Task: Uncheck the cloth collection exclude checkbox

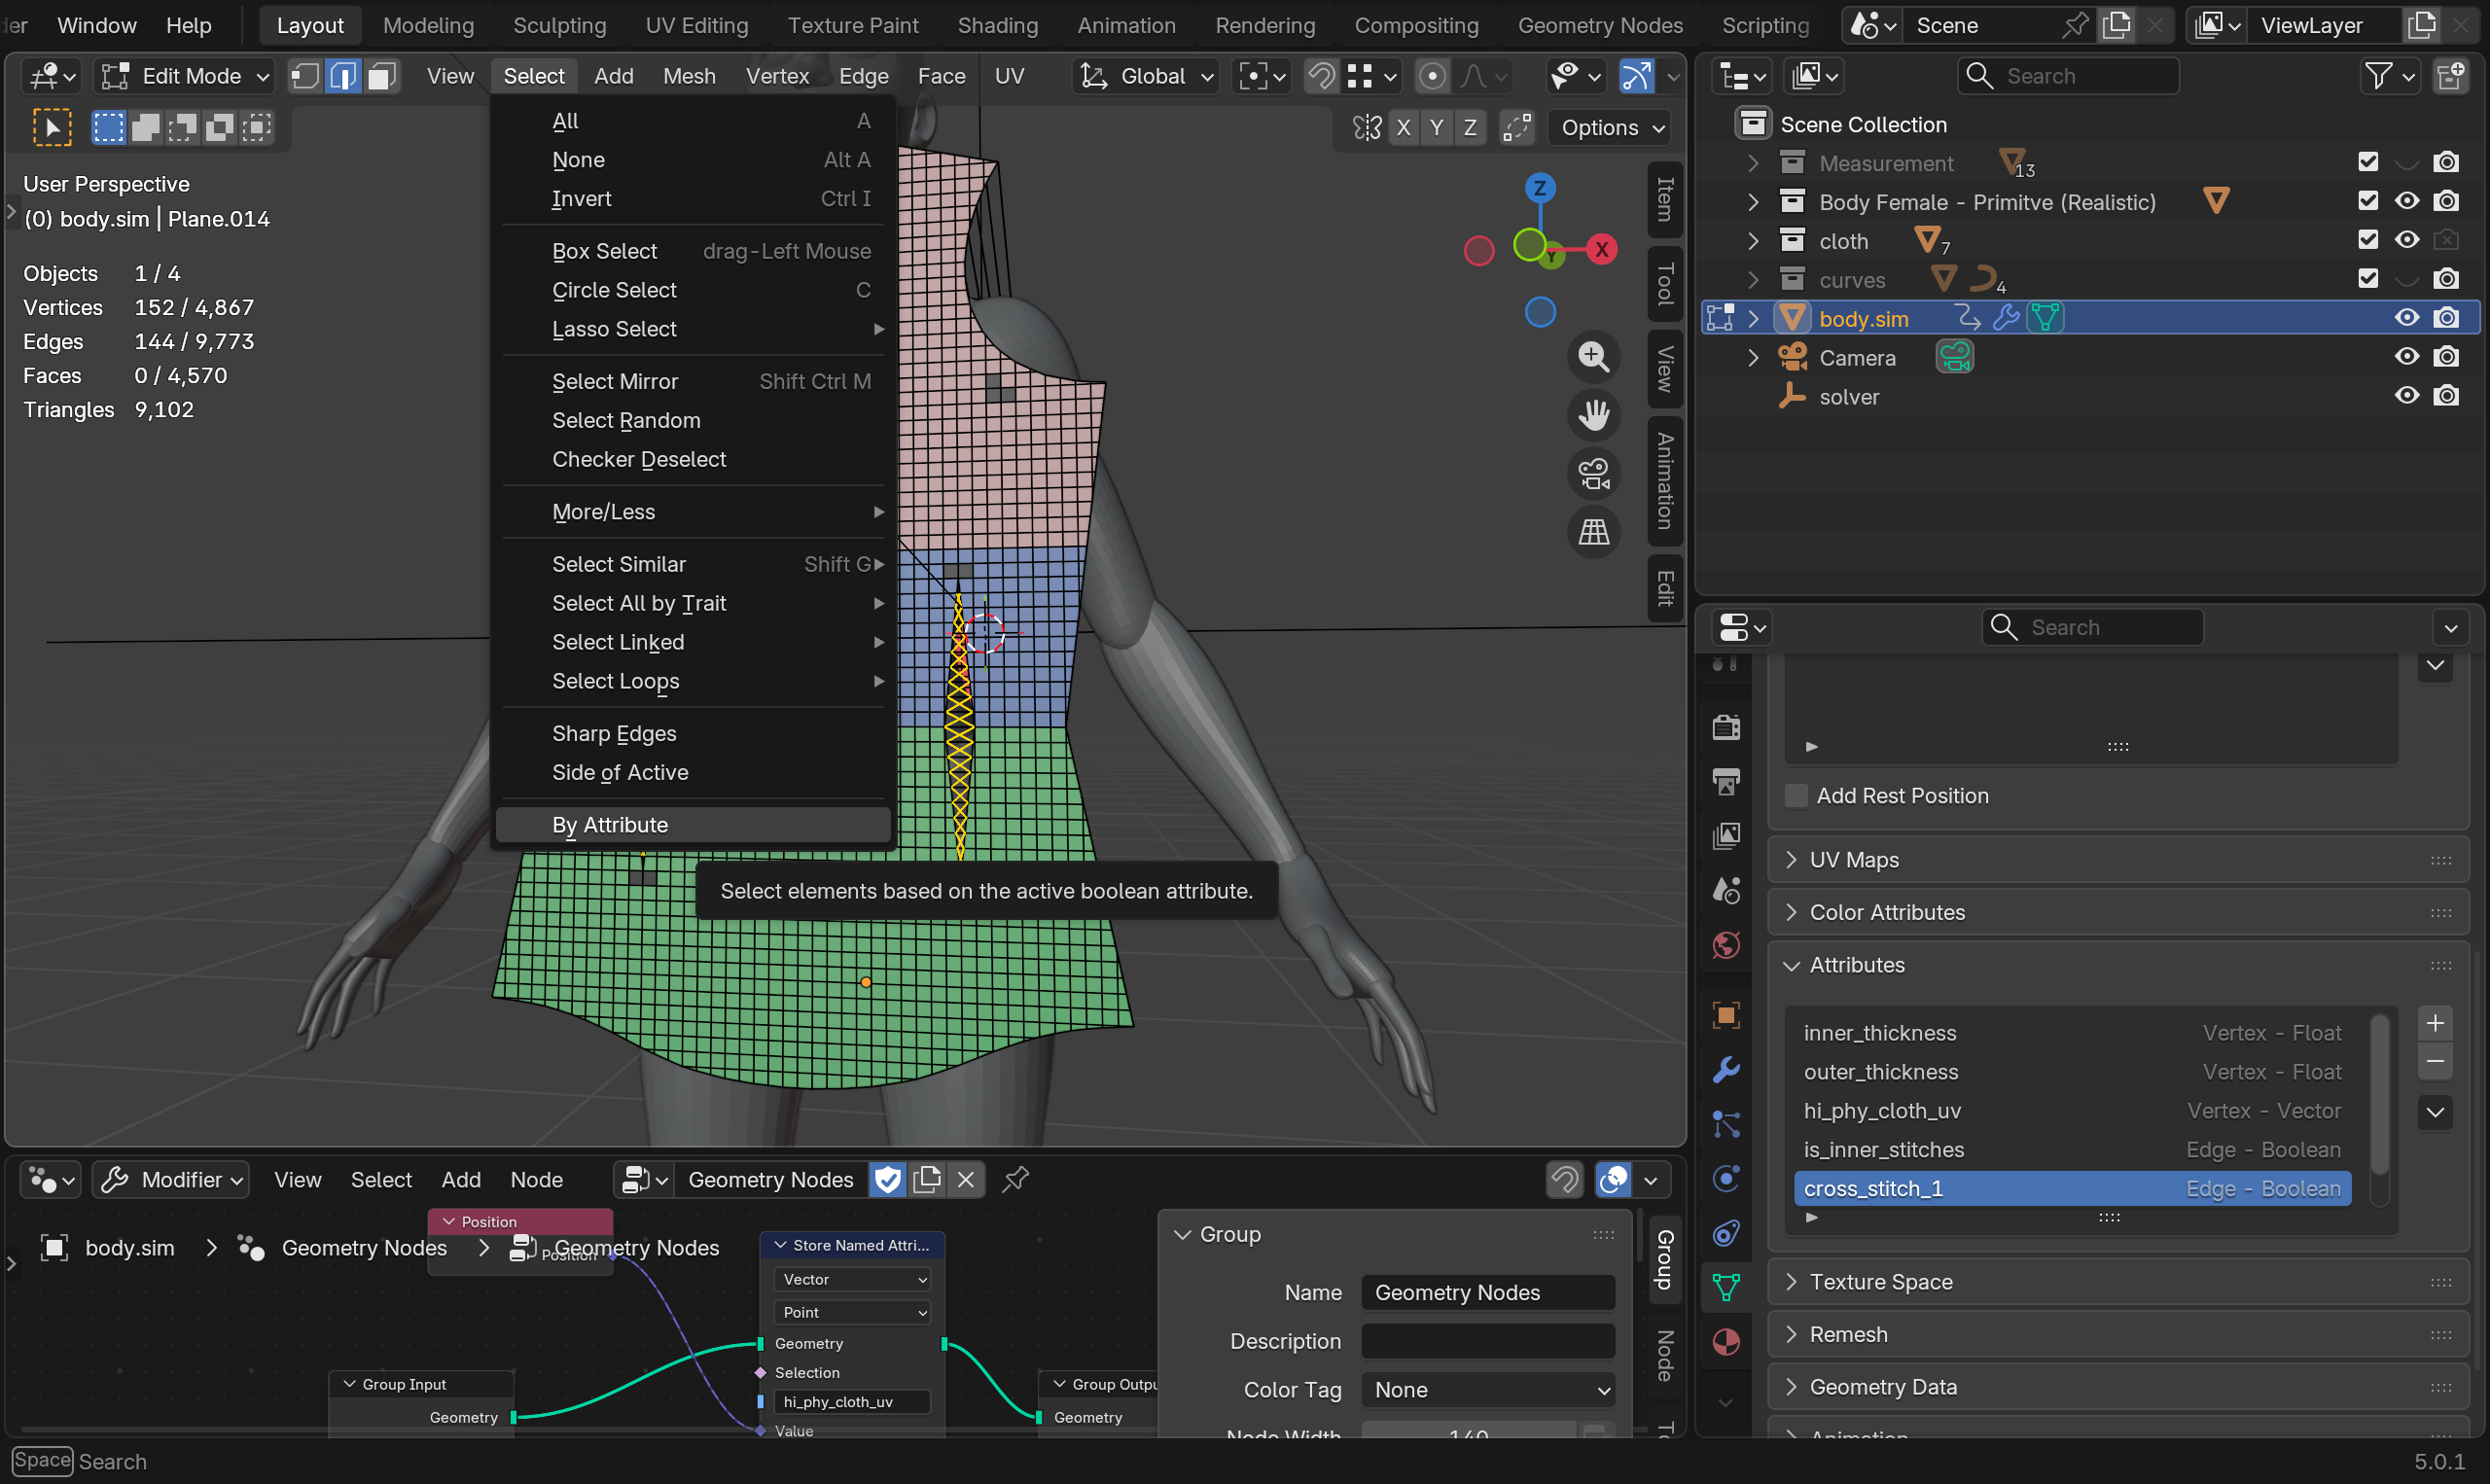Action: pyautogui.click(x=2367, y=240)
